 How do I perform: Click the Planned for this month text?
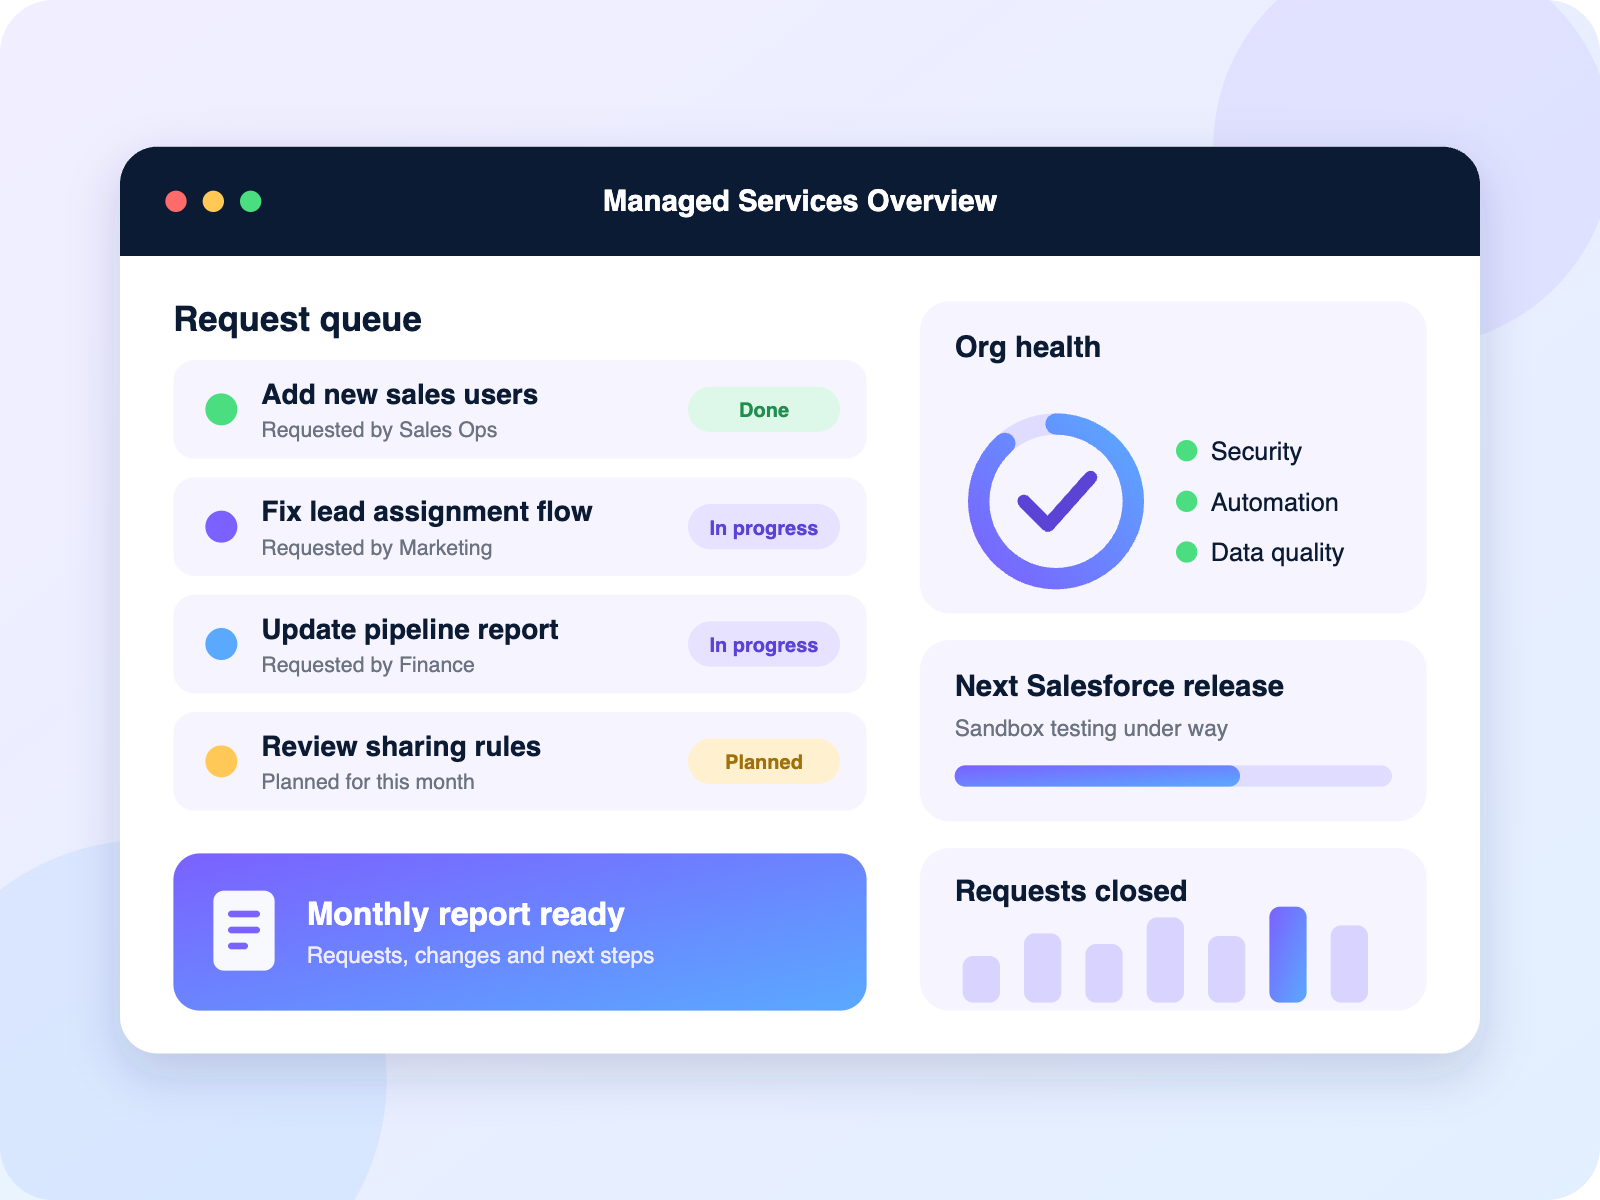(368, 782)
